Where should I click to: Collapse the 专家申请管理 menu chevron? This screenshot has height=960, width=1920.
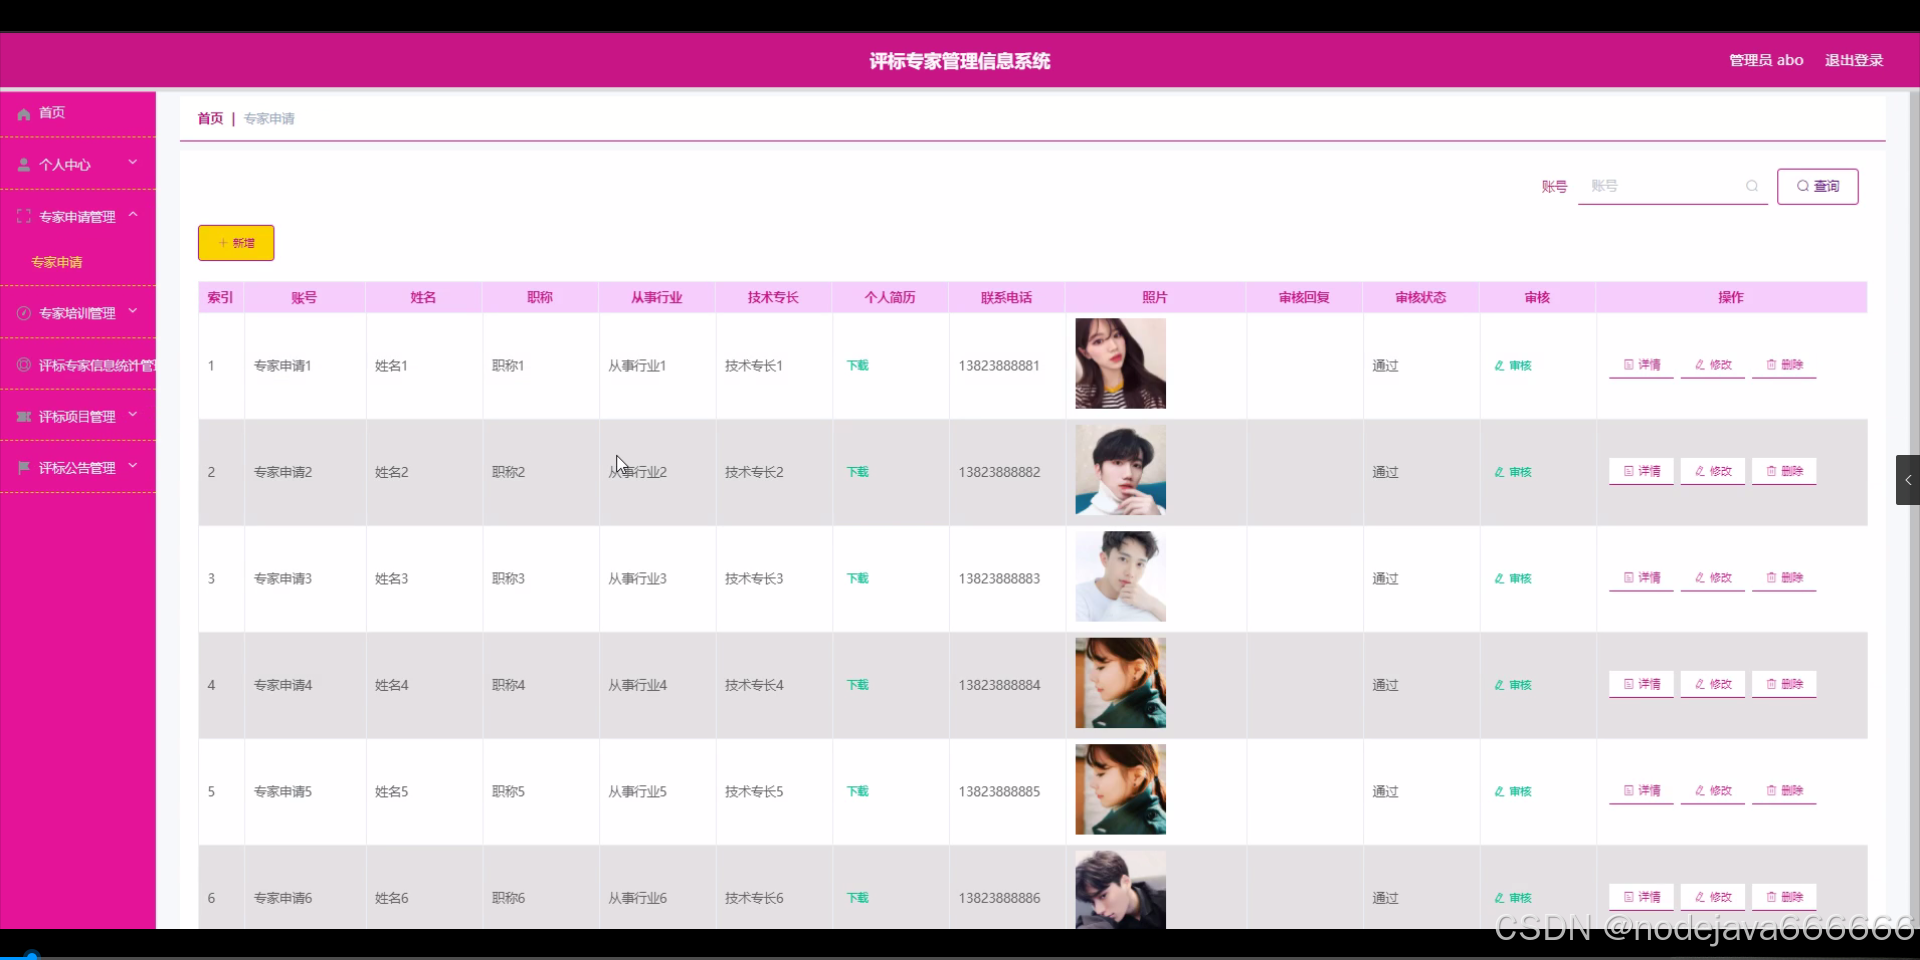(133, 215)
